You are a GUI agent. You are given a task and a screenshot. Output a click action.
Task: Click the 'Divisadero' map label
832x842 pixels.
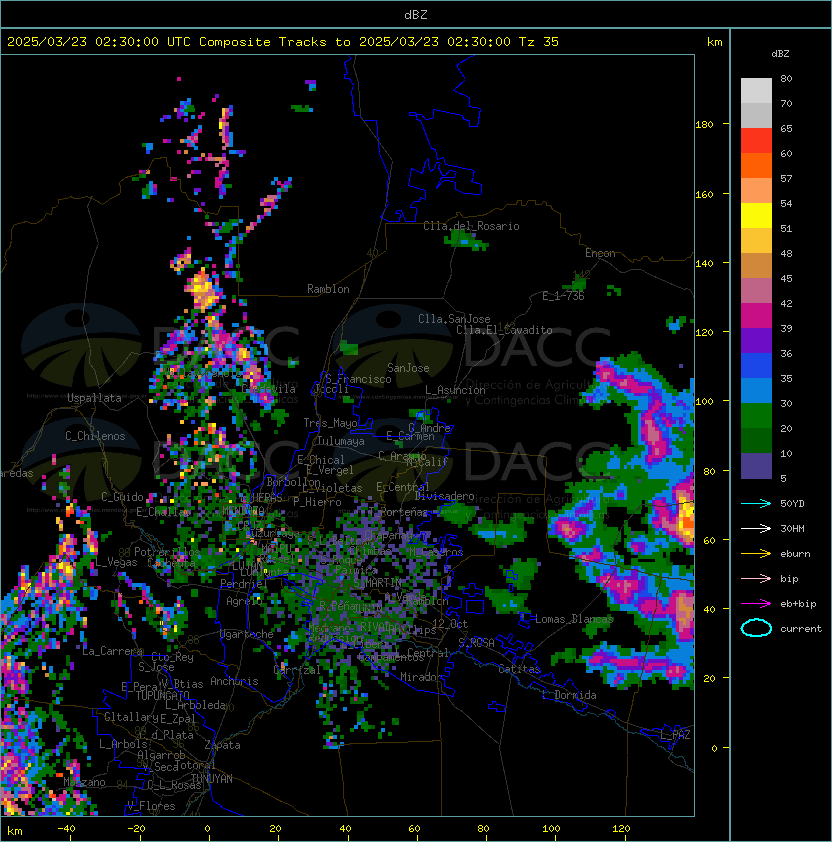coord(444,496)
